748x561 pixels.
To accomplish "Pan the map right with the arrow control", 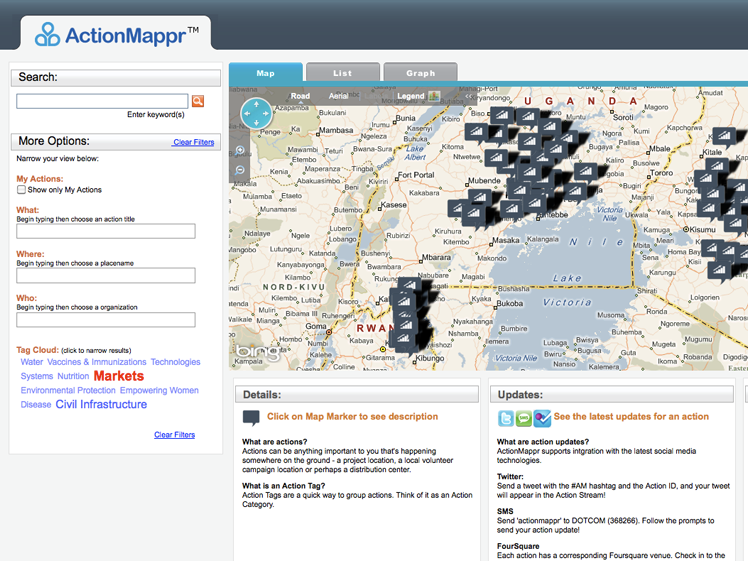I will point(266,114).
